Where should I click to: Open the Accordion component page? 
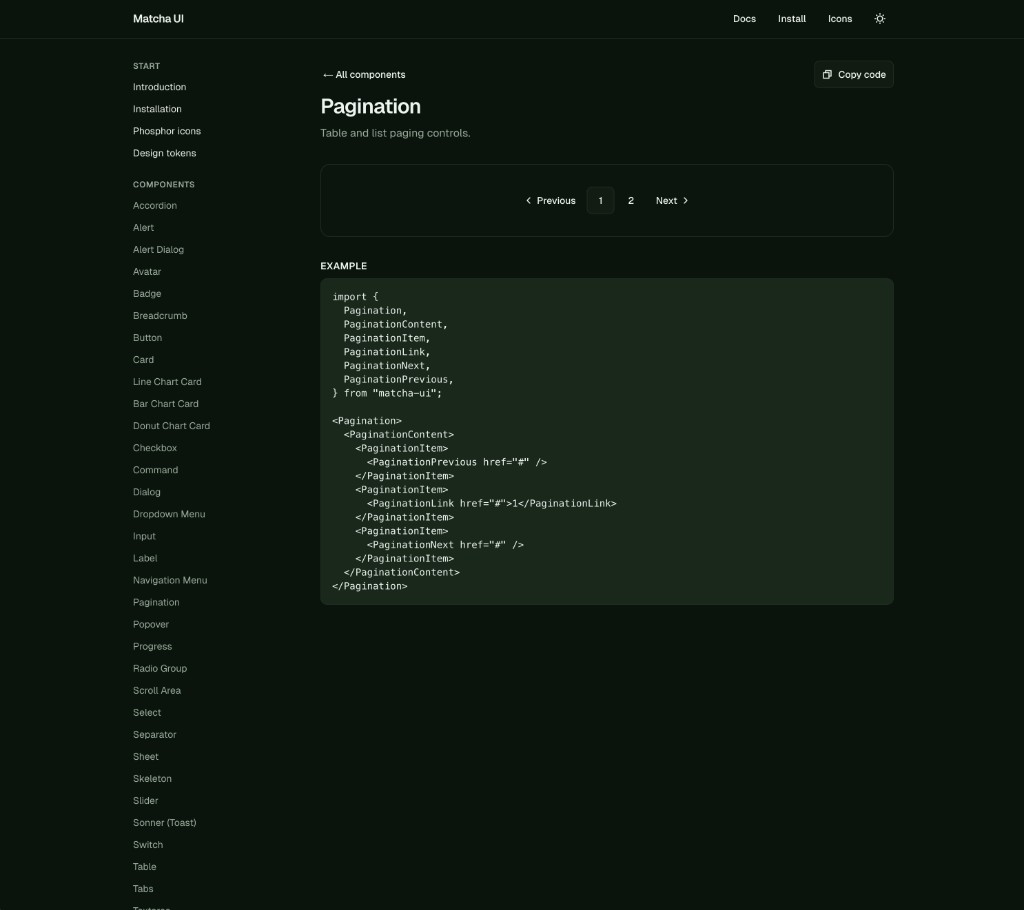point(154,205)
